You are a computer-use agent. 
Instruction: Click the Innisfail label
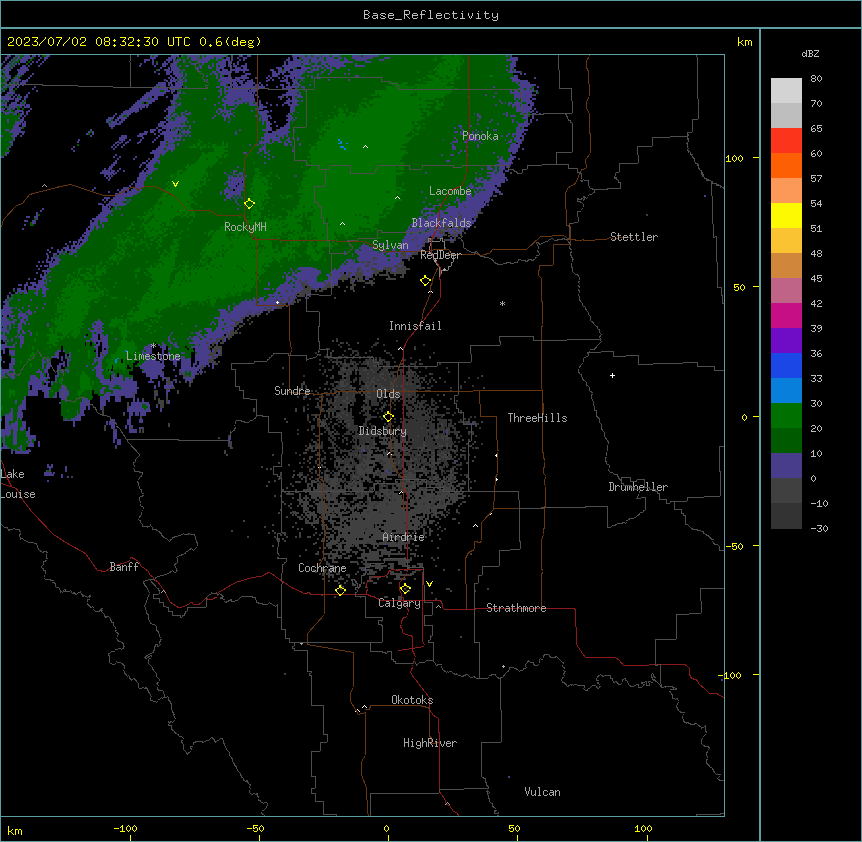click(x=415, y=326)
